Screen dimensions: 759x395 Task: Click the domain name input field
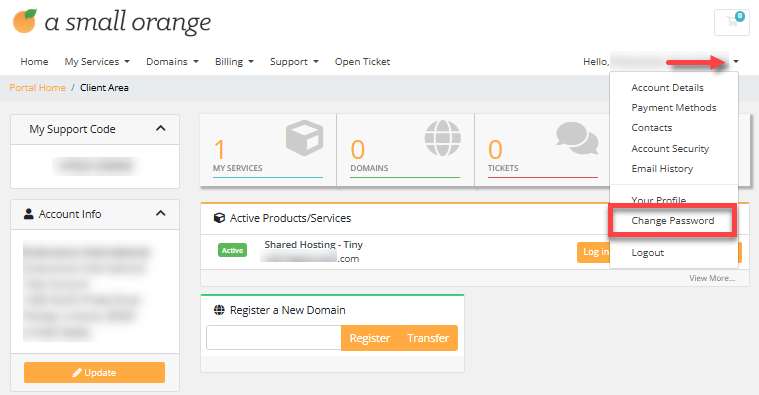274,337
